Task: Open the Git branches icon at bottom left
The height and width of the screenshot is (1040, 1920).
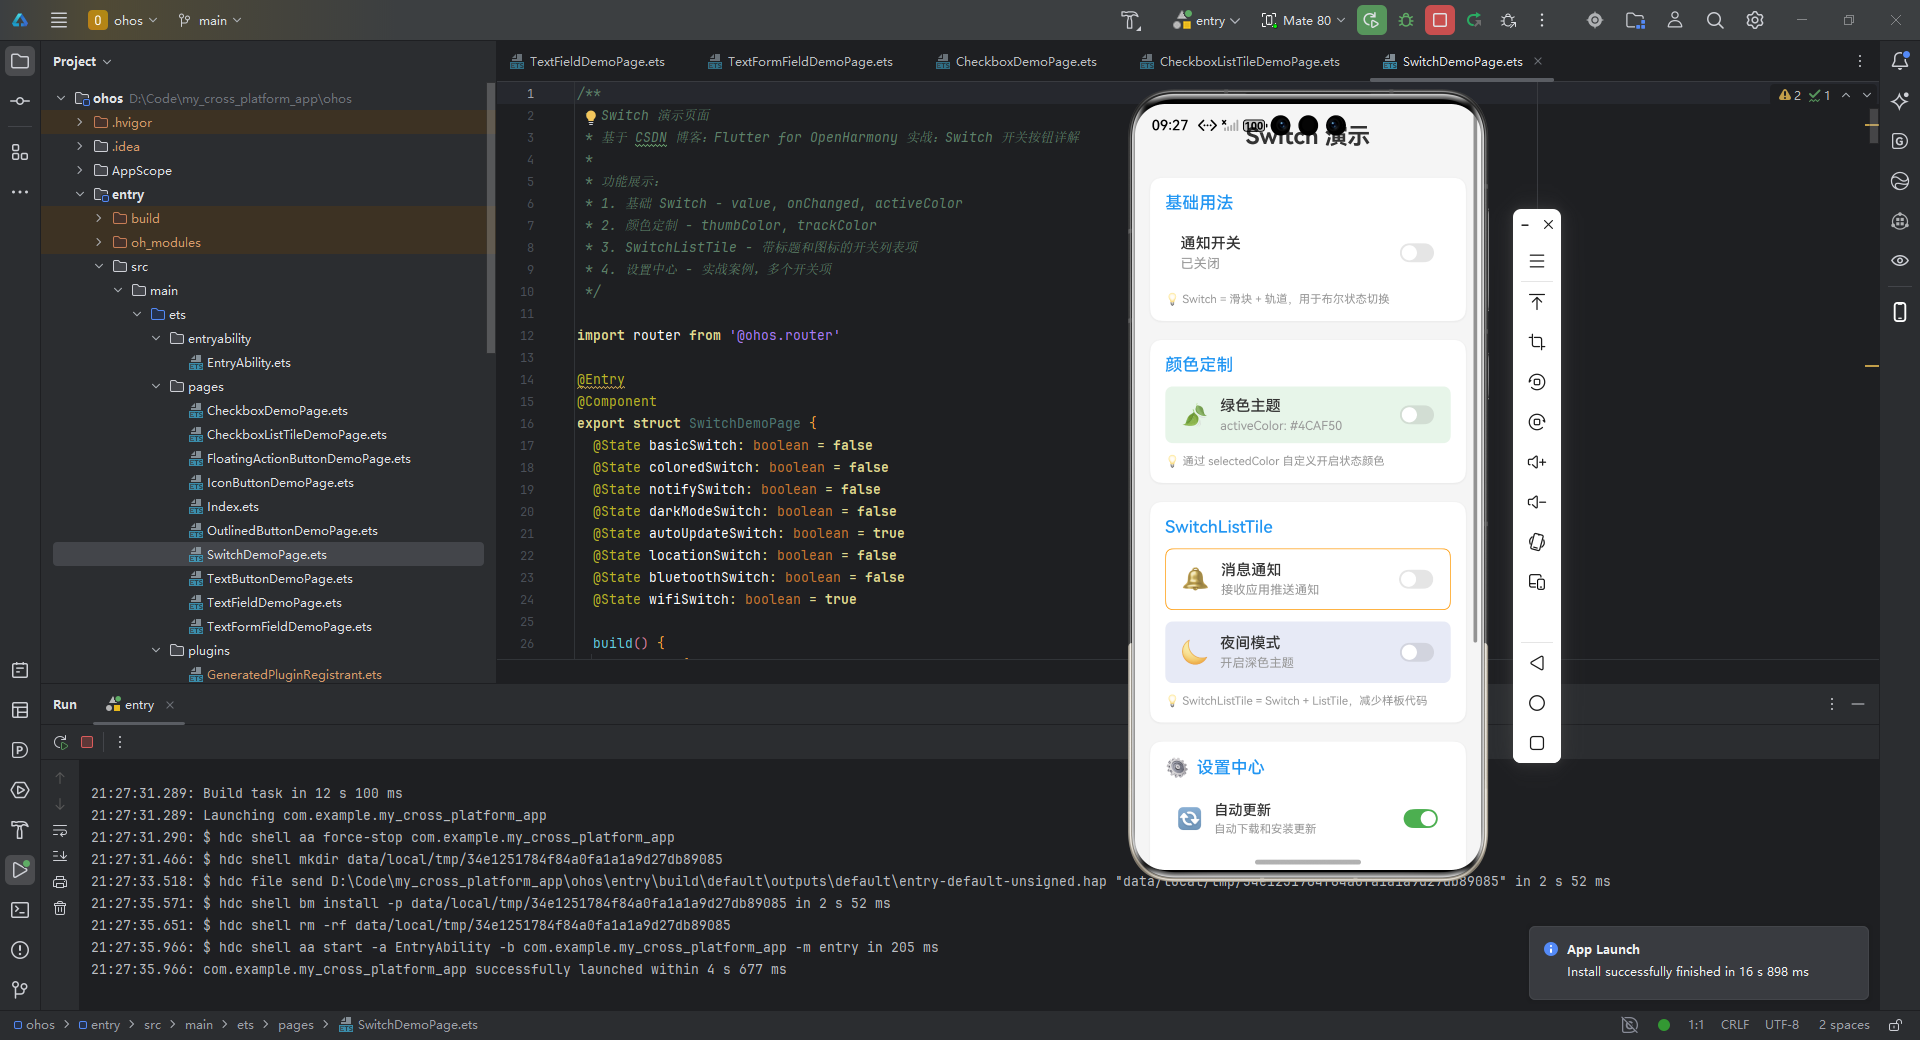Action: (x=20, y=990)
